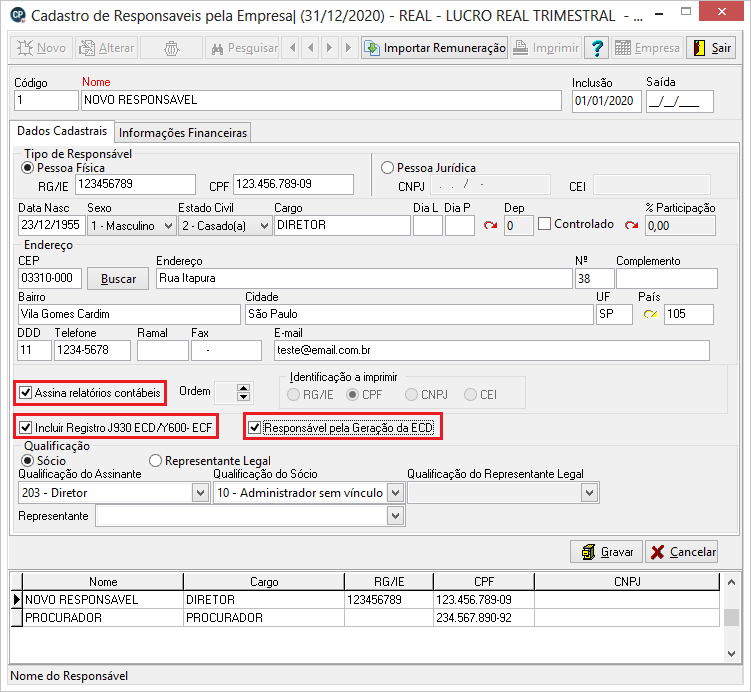Image resolution: width=751 pixels, height=692 pixels.
Task: Click the CPF input field
Action: 294,184
